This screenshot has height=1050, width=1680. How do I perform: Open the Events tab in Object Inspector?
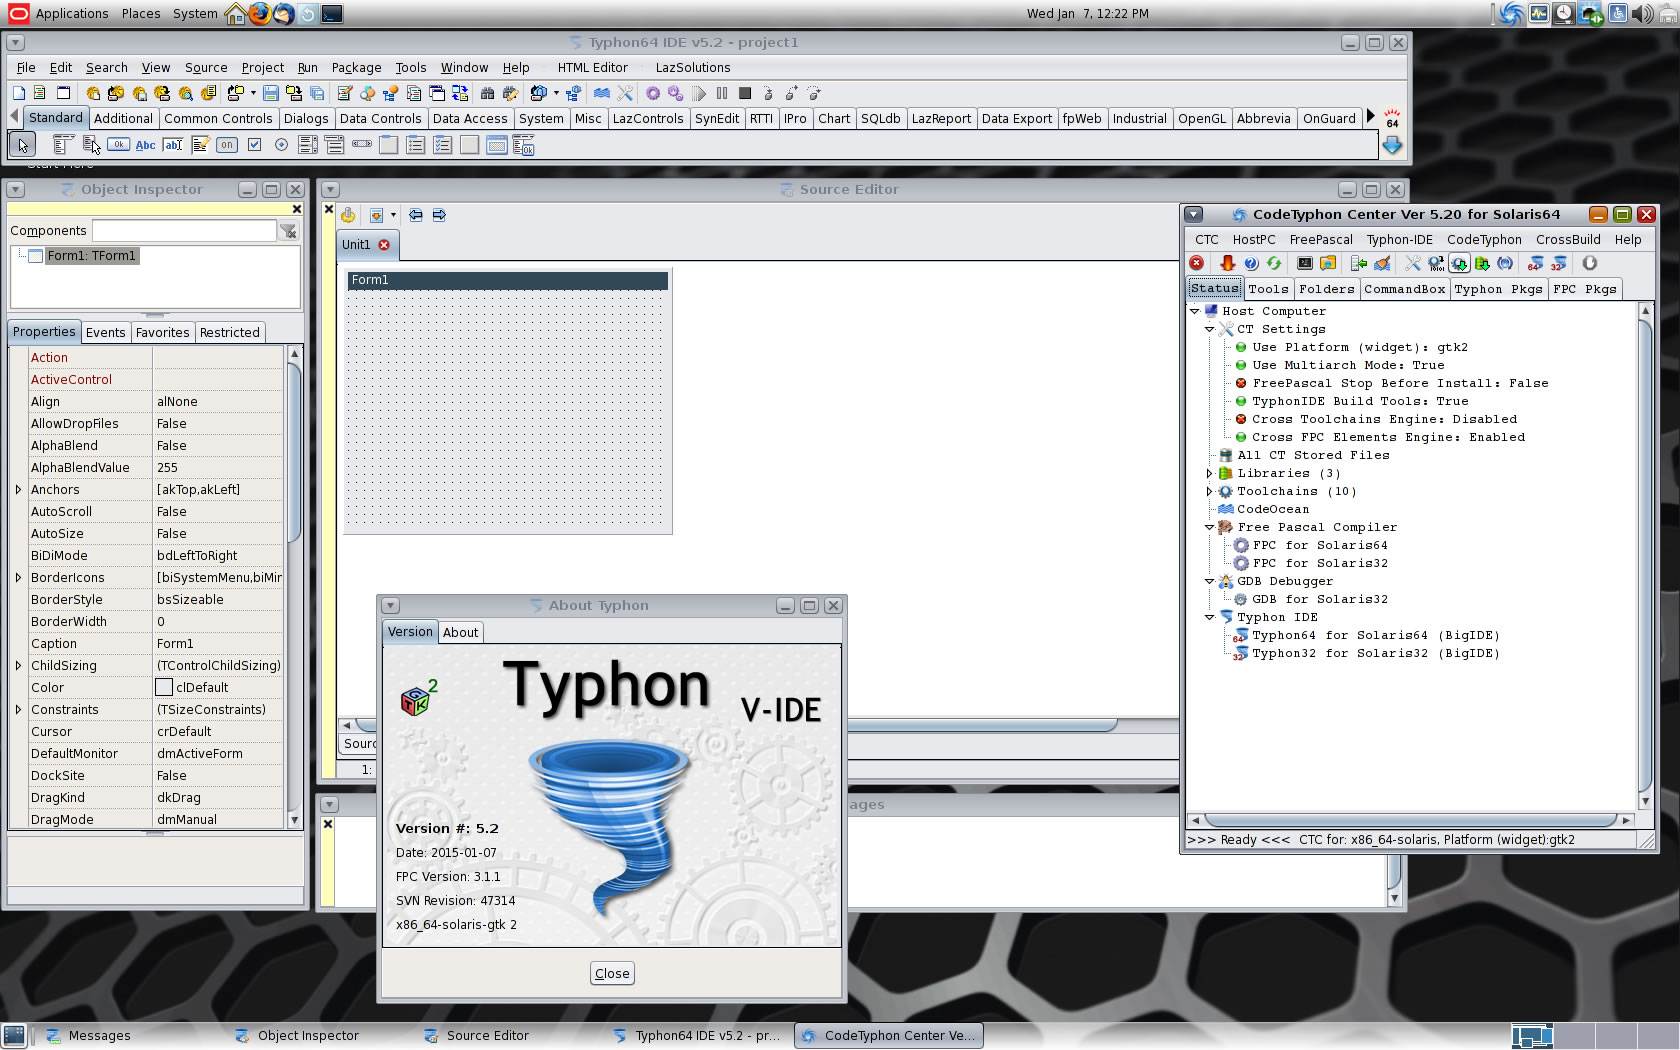pos(105,332)
